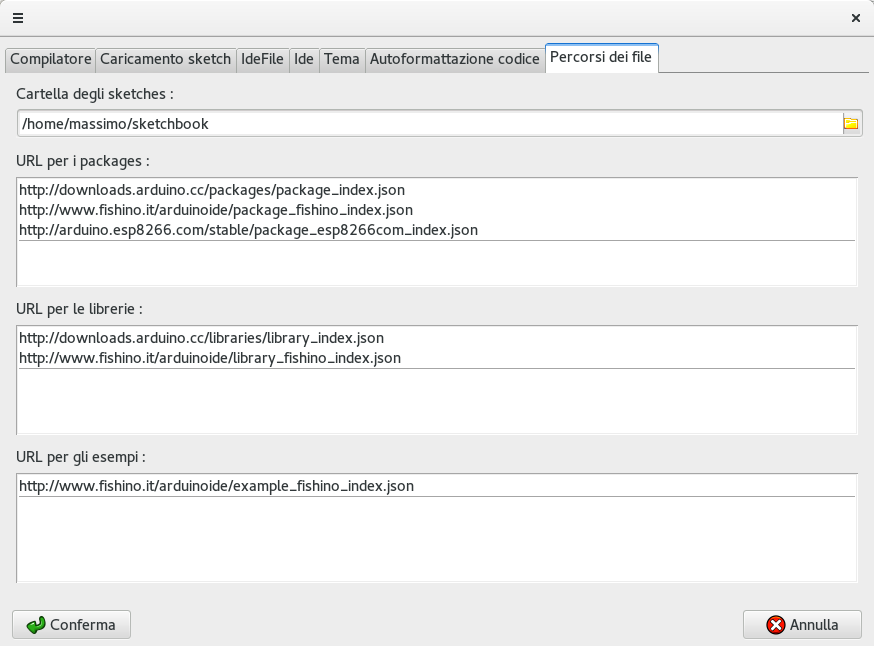Click empty area in packages URL list

(x=436, y=264)
